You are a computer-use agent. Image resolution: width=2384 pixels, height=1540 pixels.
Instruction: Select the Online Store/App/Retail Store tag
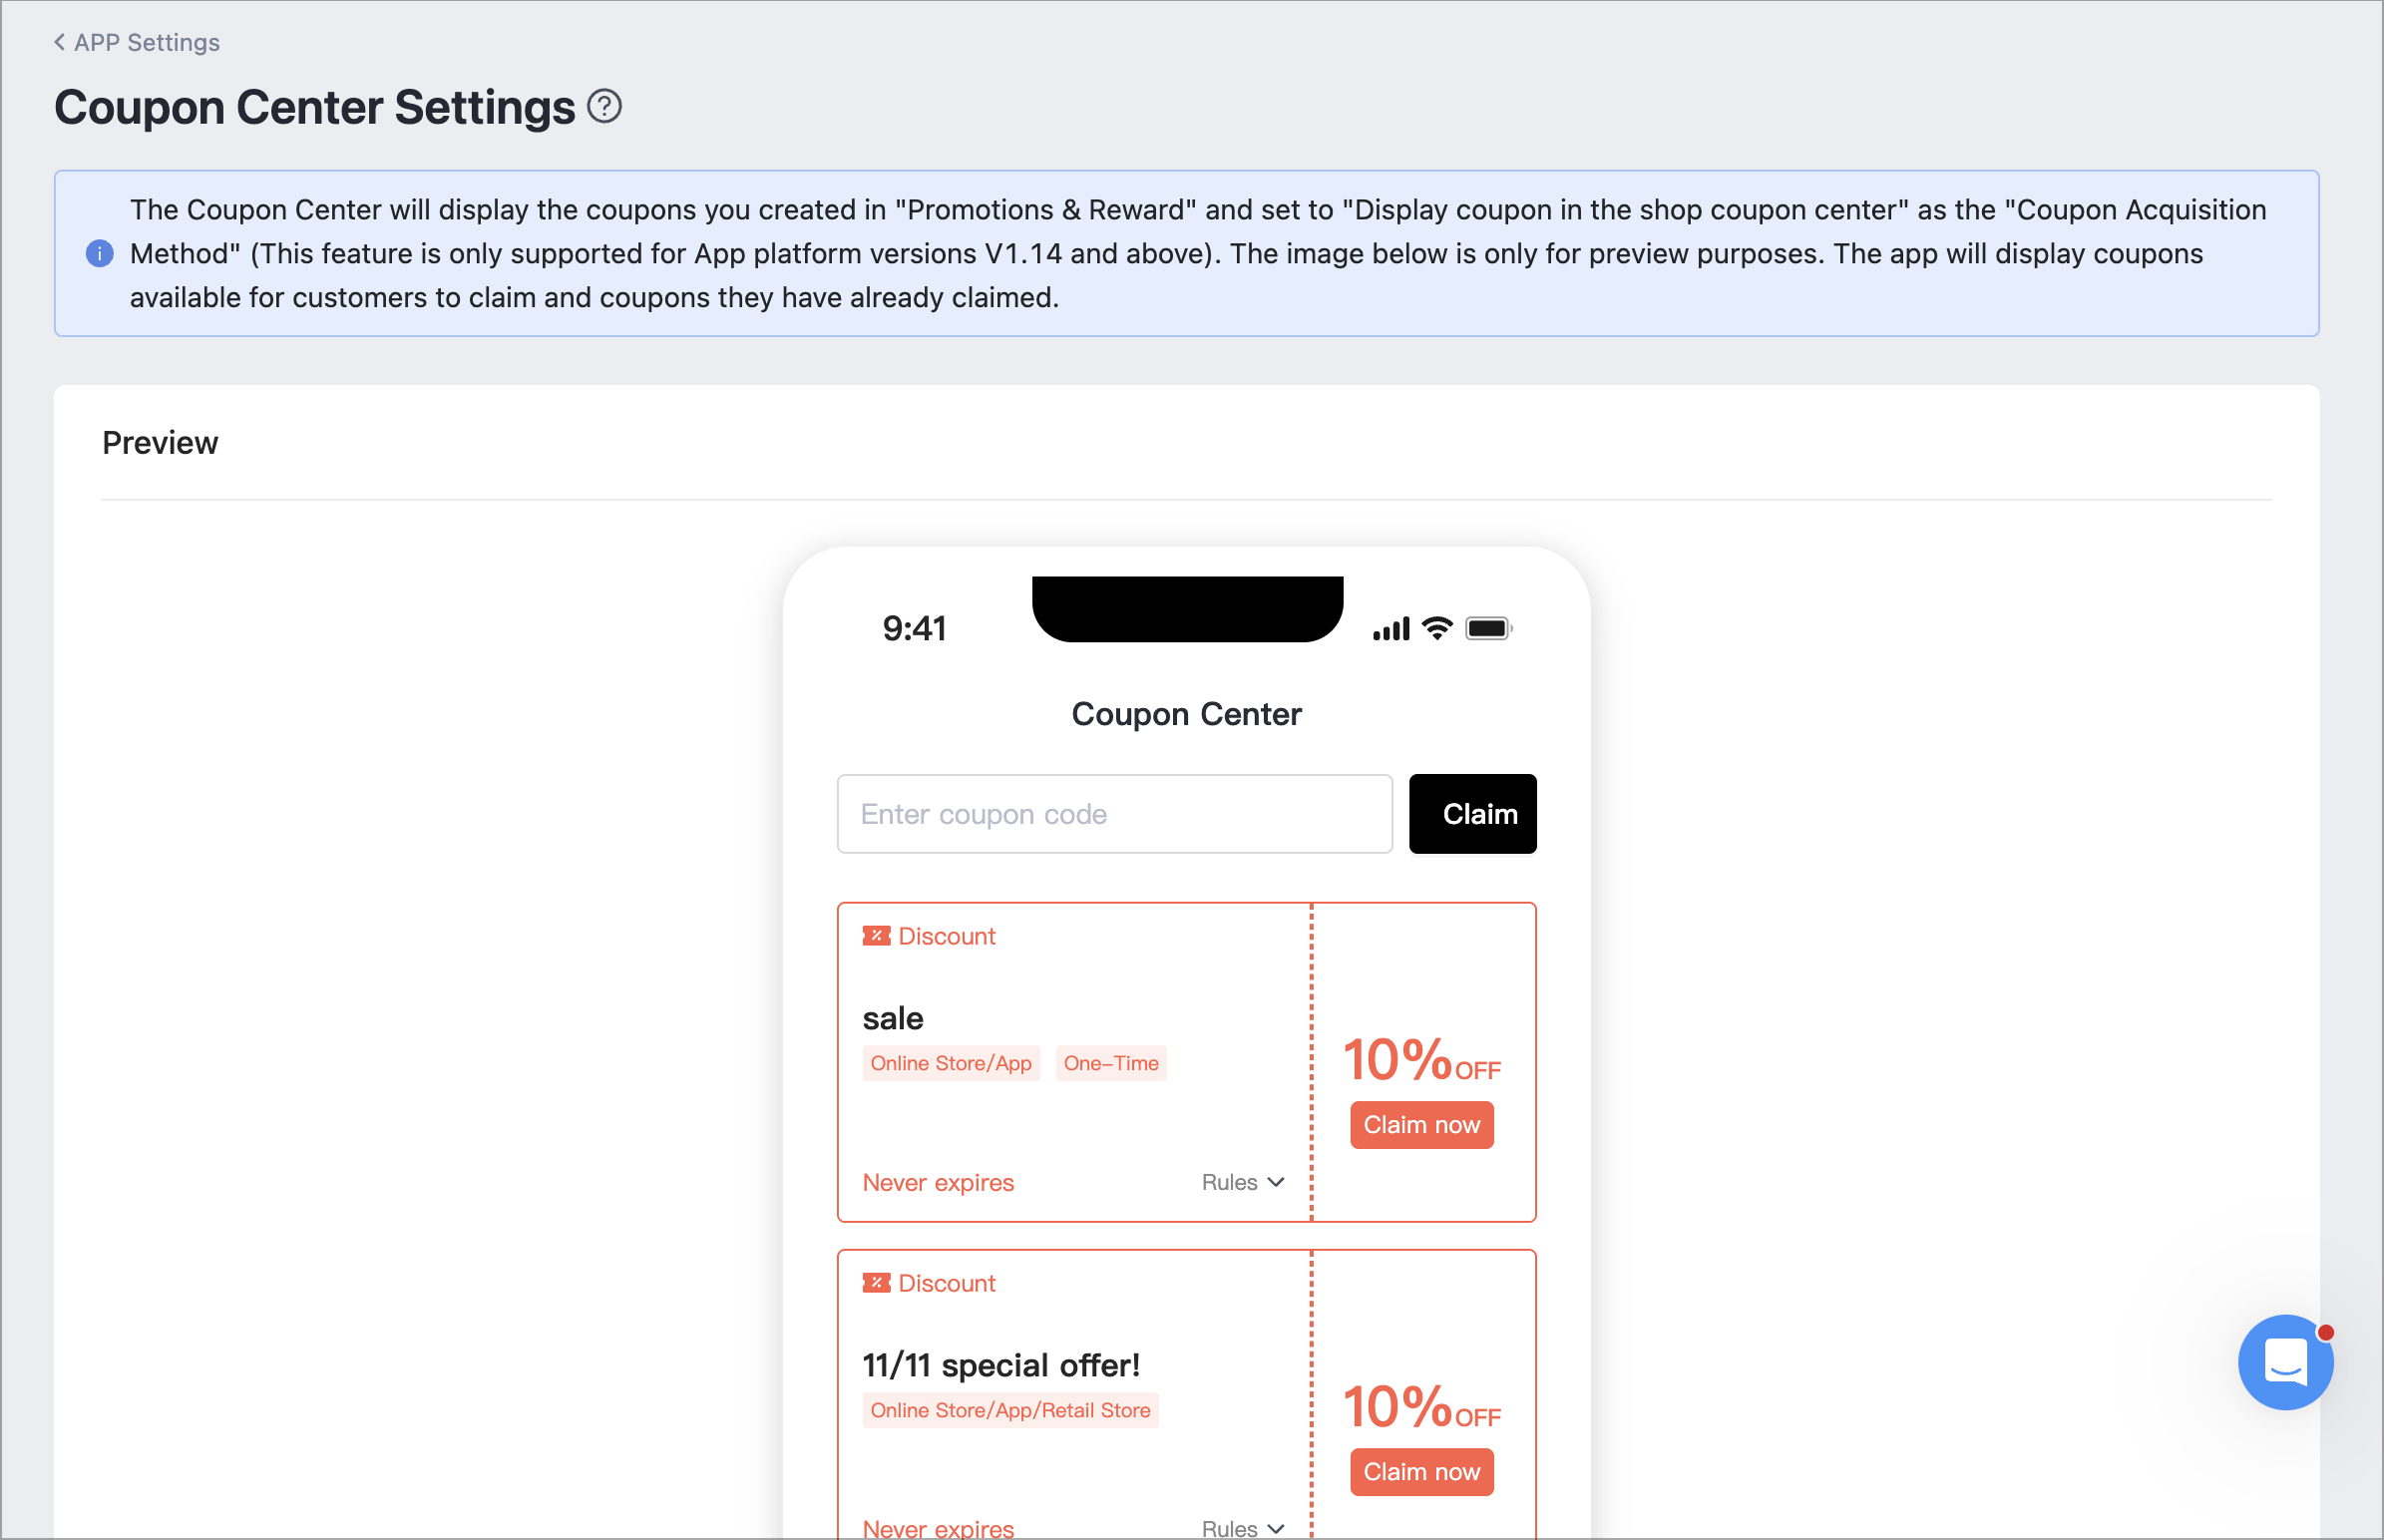click(1010, 1410)
